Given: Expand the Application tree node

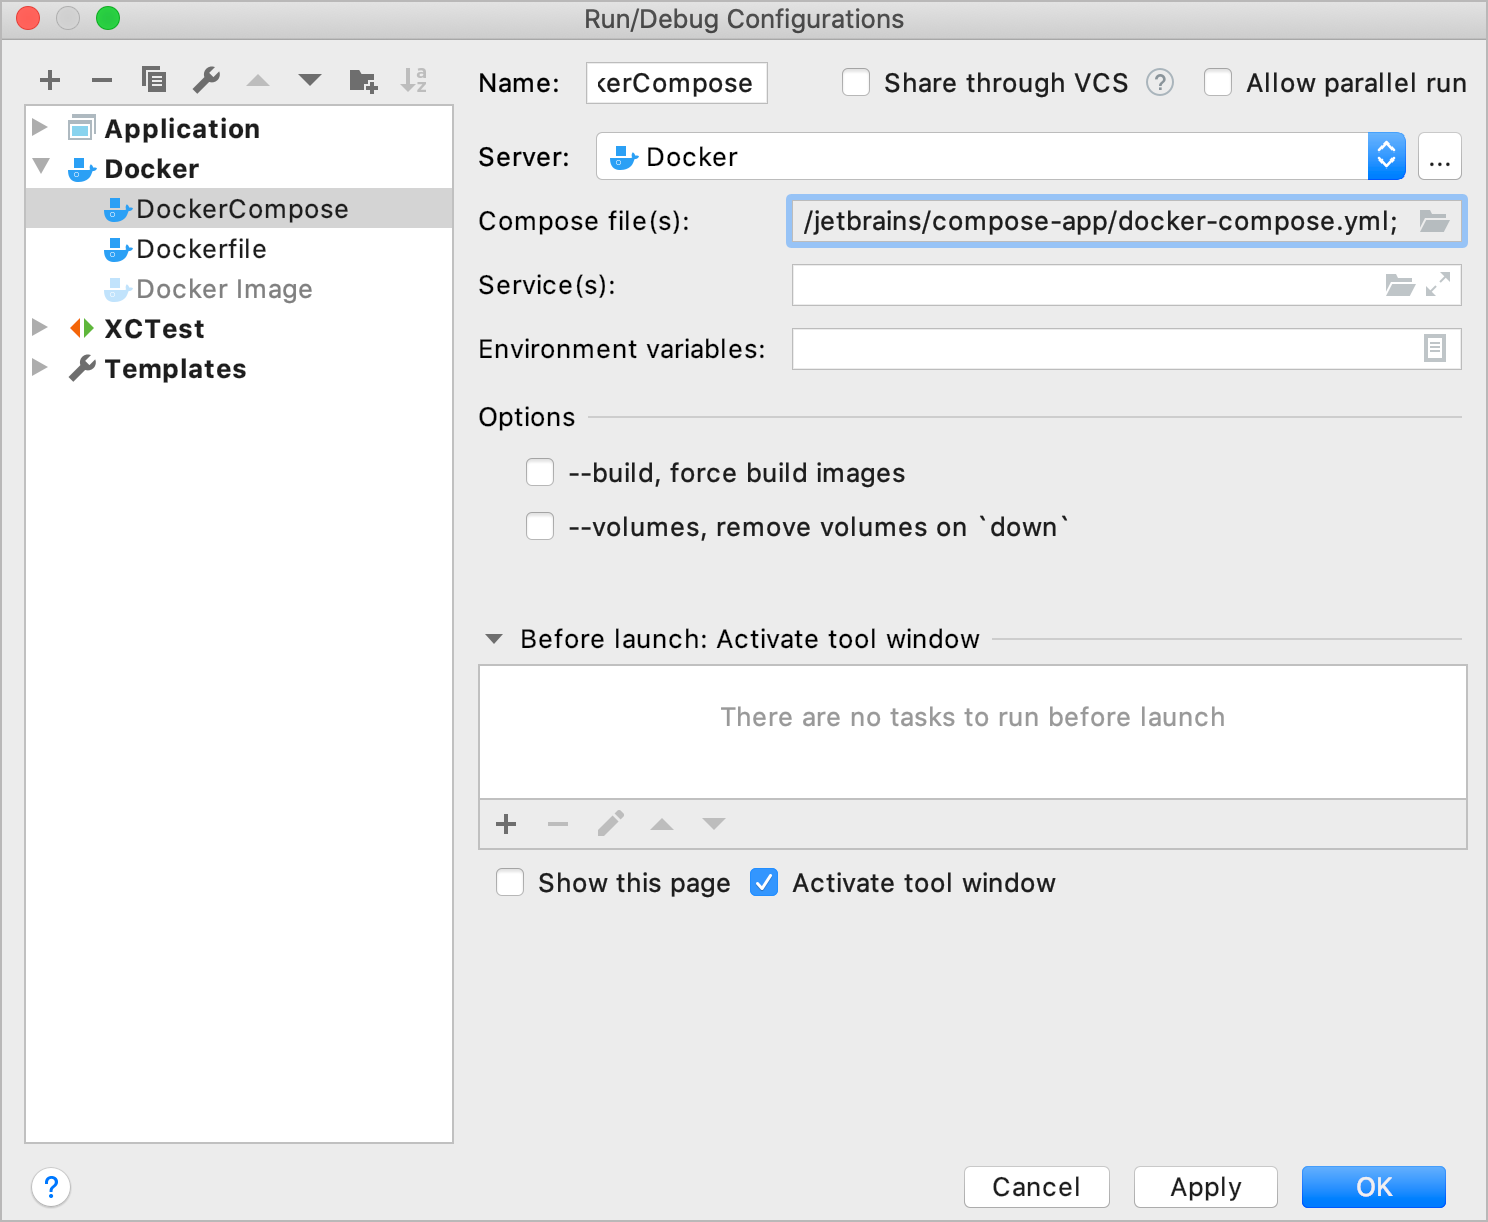Looking at the screenshot, I should [x=40, y=127].
